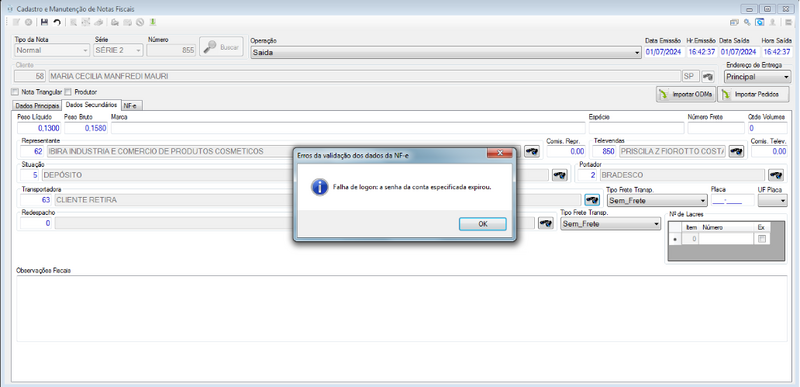Click the gray printer toolbar icon
800x387 pixels.
(99, 22)
